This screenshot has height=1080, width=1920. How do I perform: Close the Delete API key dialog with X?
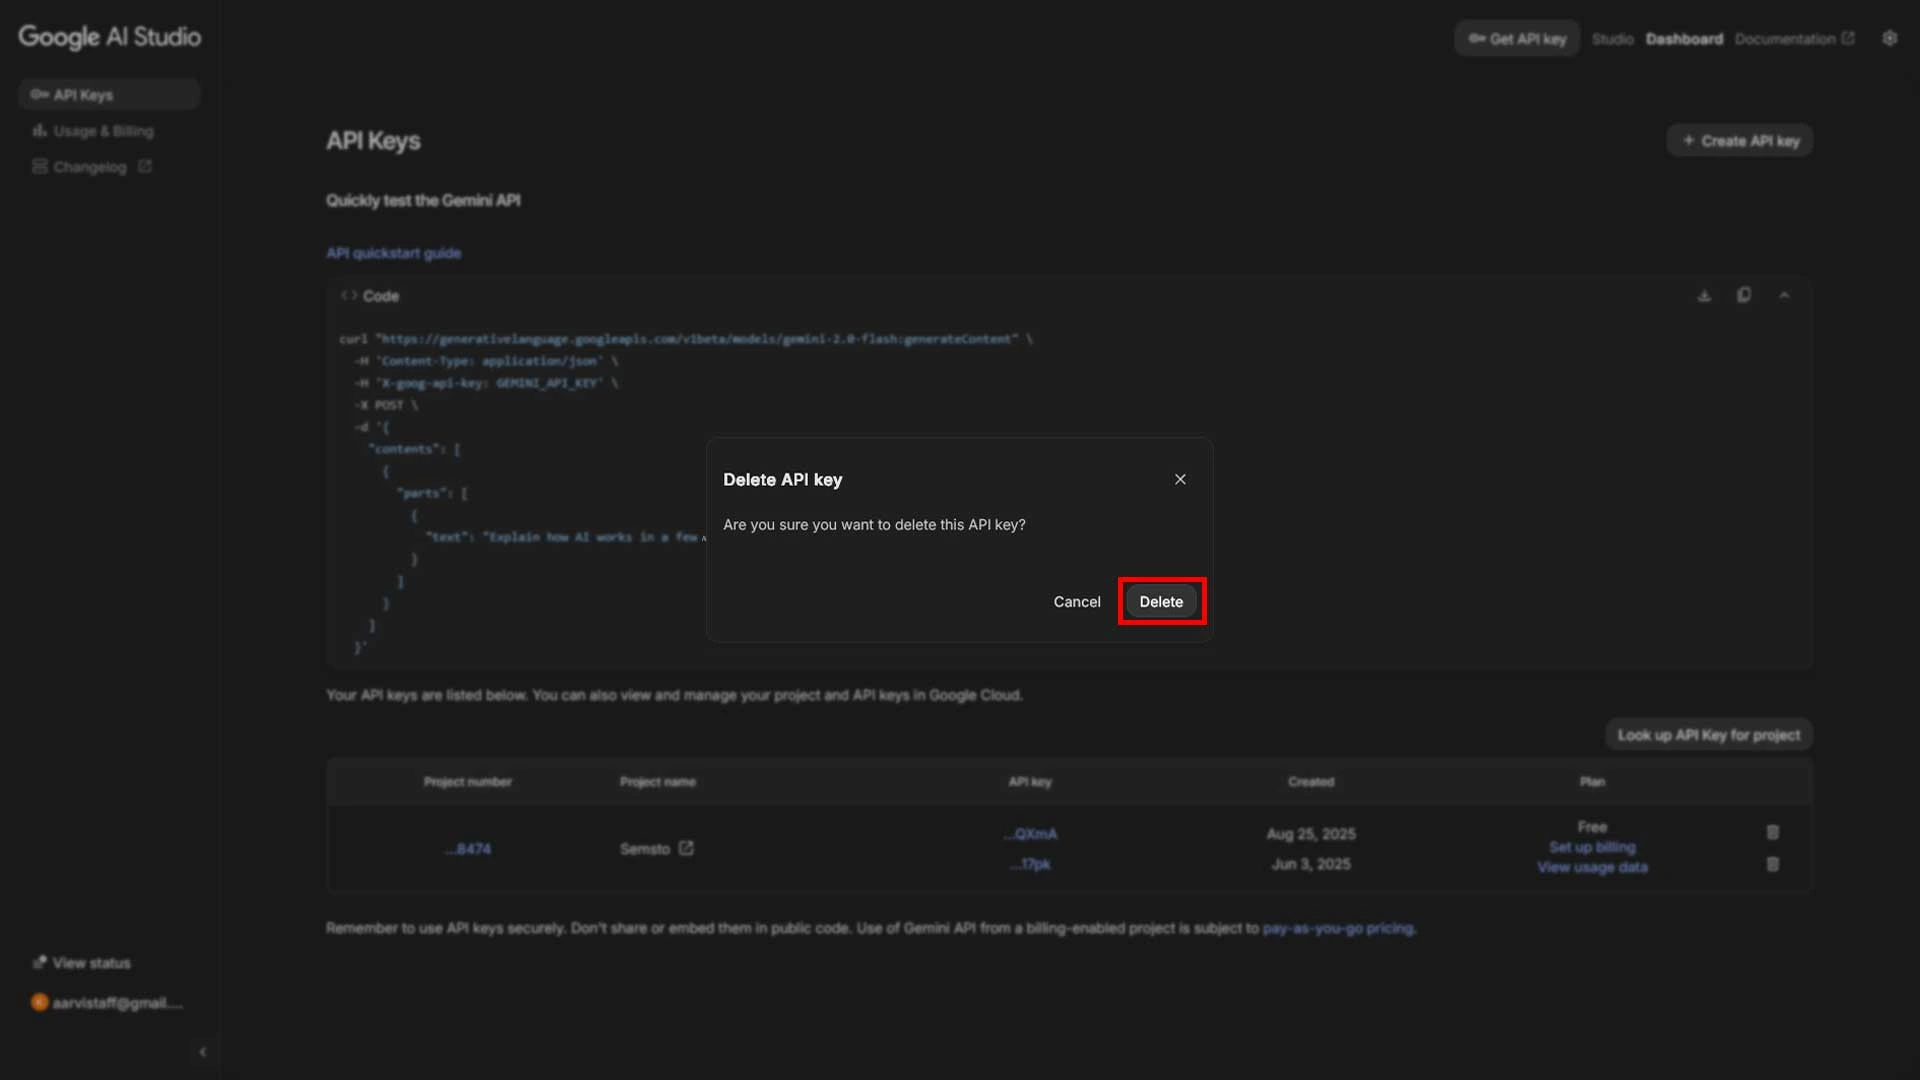click(1180, 479)
